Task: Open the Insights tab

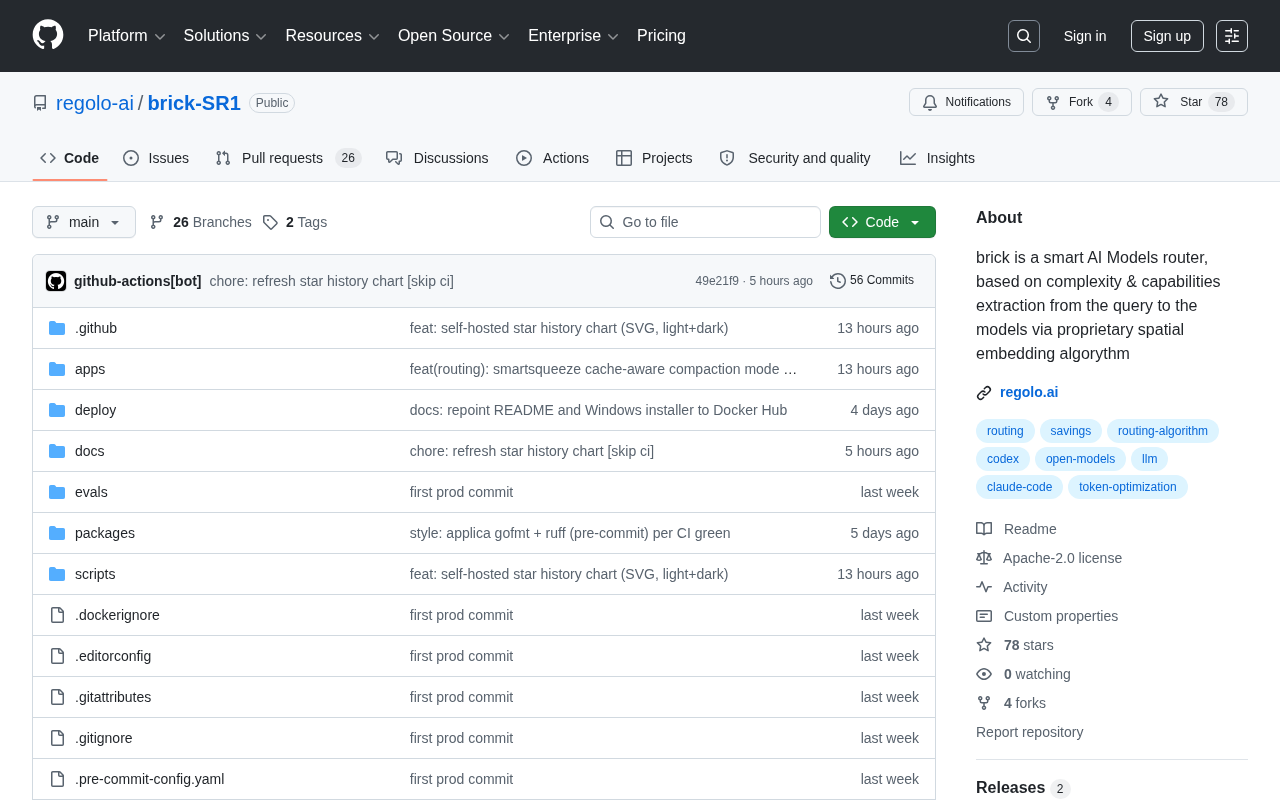Action: 937,158
